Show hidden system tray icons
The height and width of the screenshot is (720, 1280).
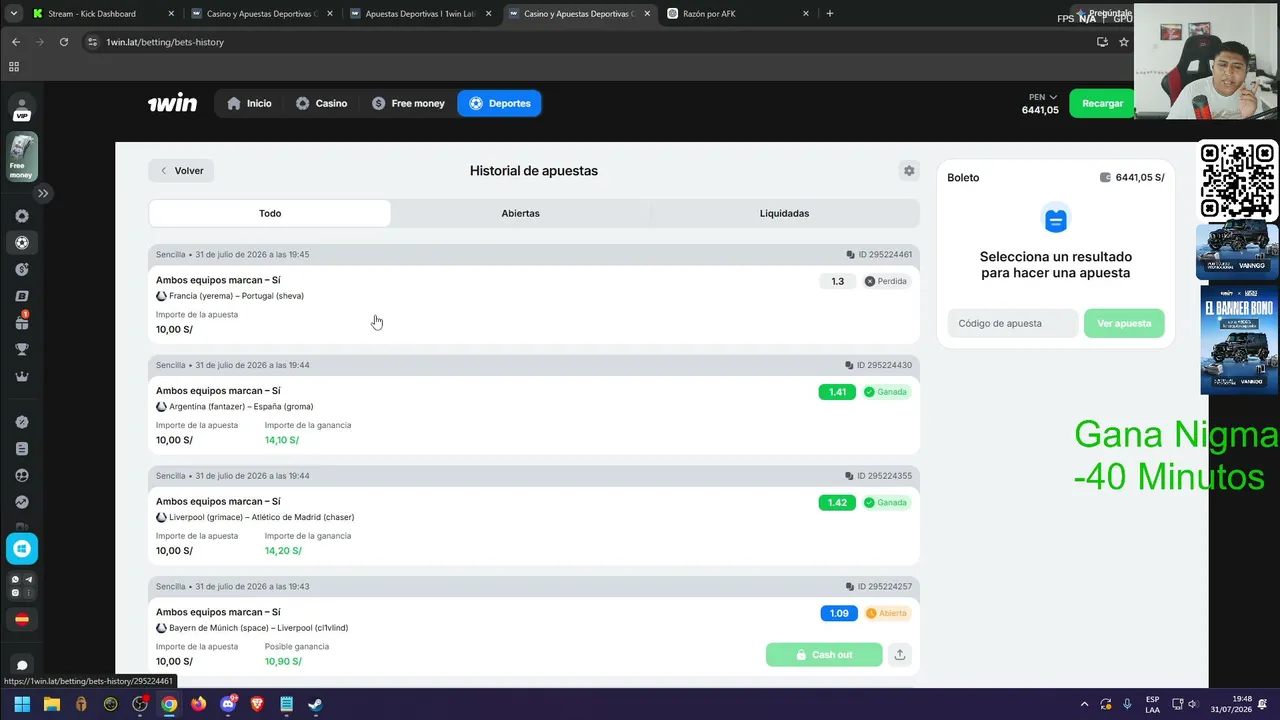[1084, 704]
